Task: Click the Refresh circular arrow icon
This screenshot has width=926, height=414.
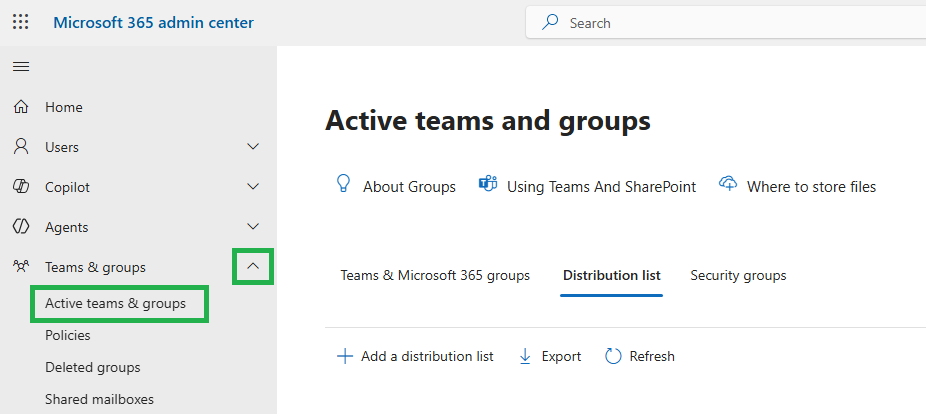Action: pyautogui.click(x=614, y=356)
